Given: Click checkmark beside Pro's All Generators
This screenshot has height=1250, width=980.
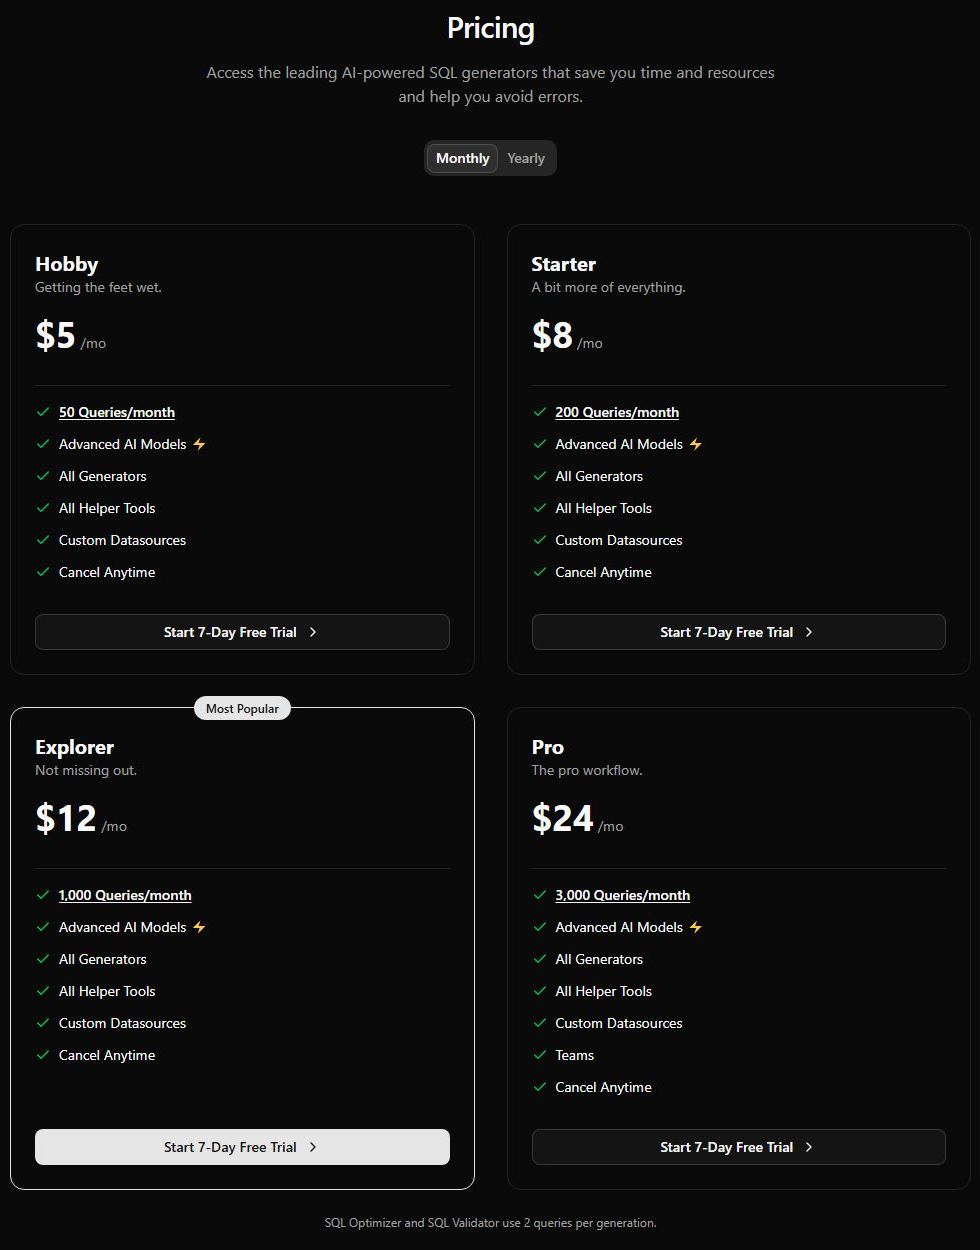Looking at the screenshot, I should tap(540, 959).
